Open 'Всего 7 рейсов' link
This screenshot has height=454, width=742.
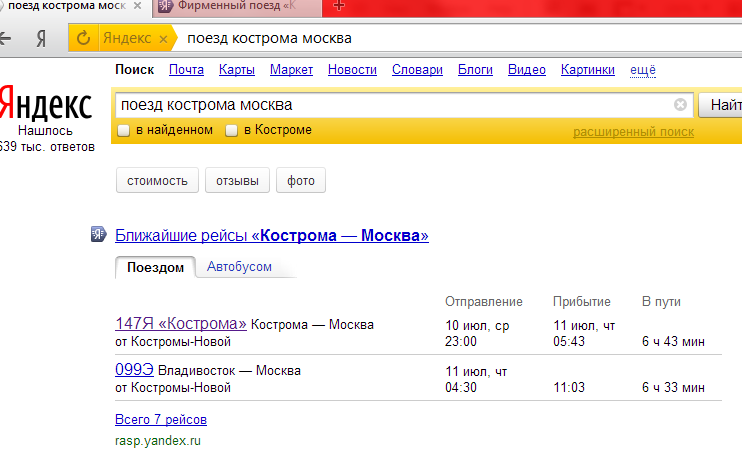point(161,419)
